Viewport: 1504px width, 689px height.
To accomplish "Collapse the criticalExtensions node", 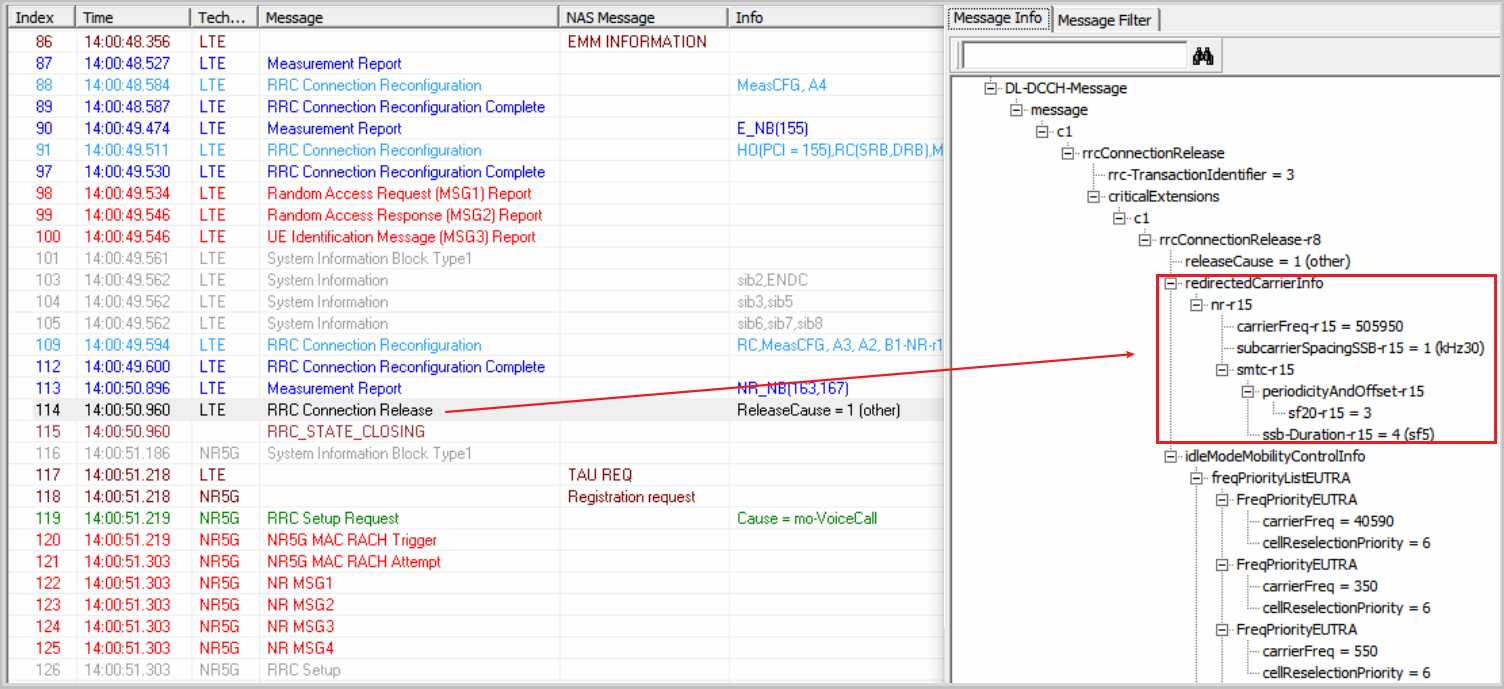I will (1093, 197).
